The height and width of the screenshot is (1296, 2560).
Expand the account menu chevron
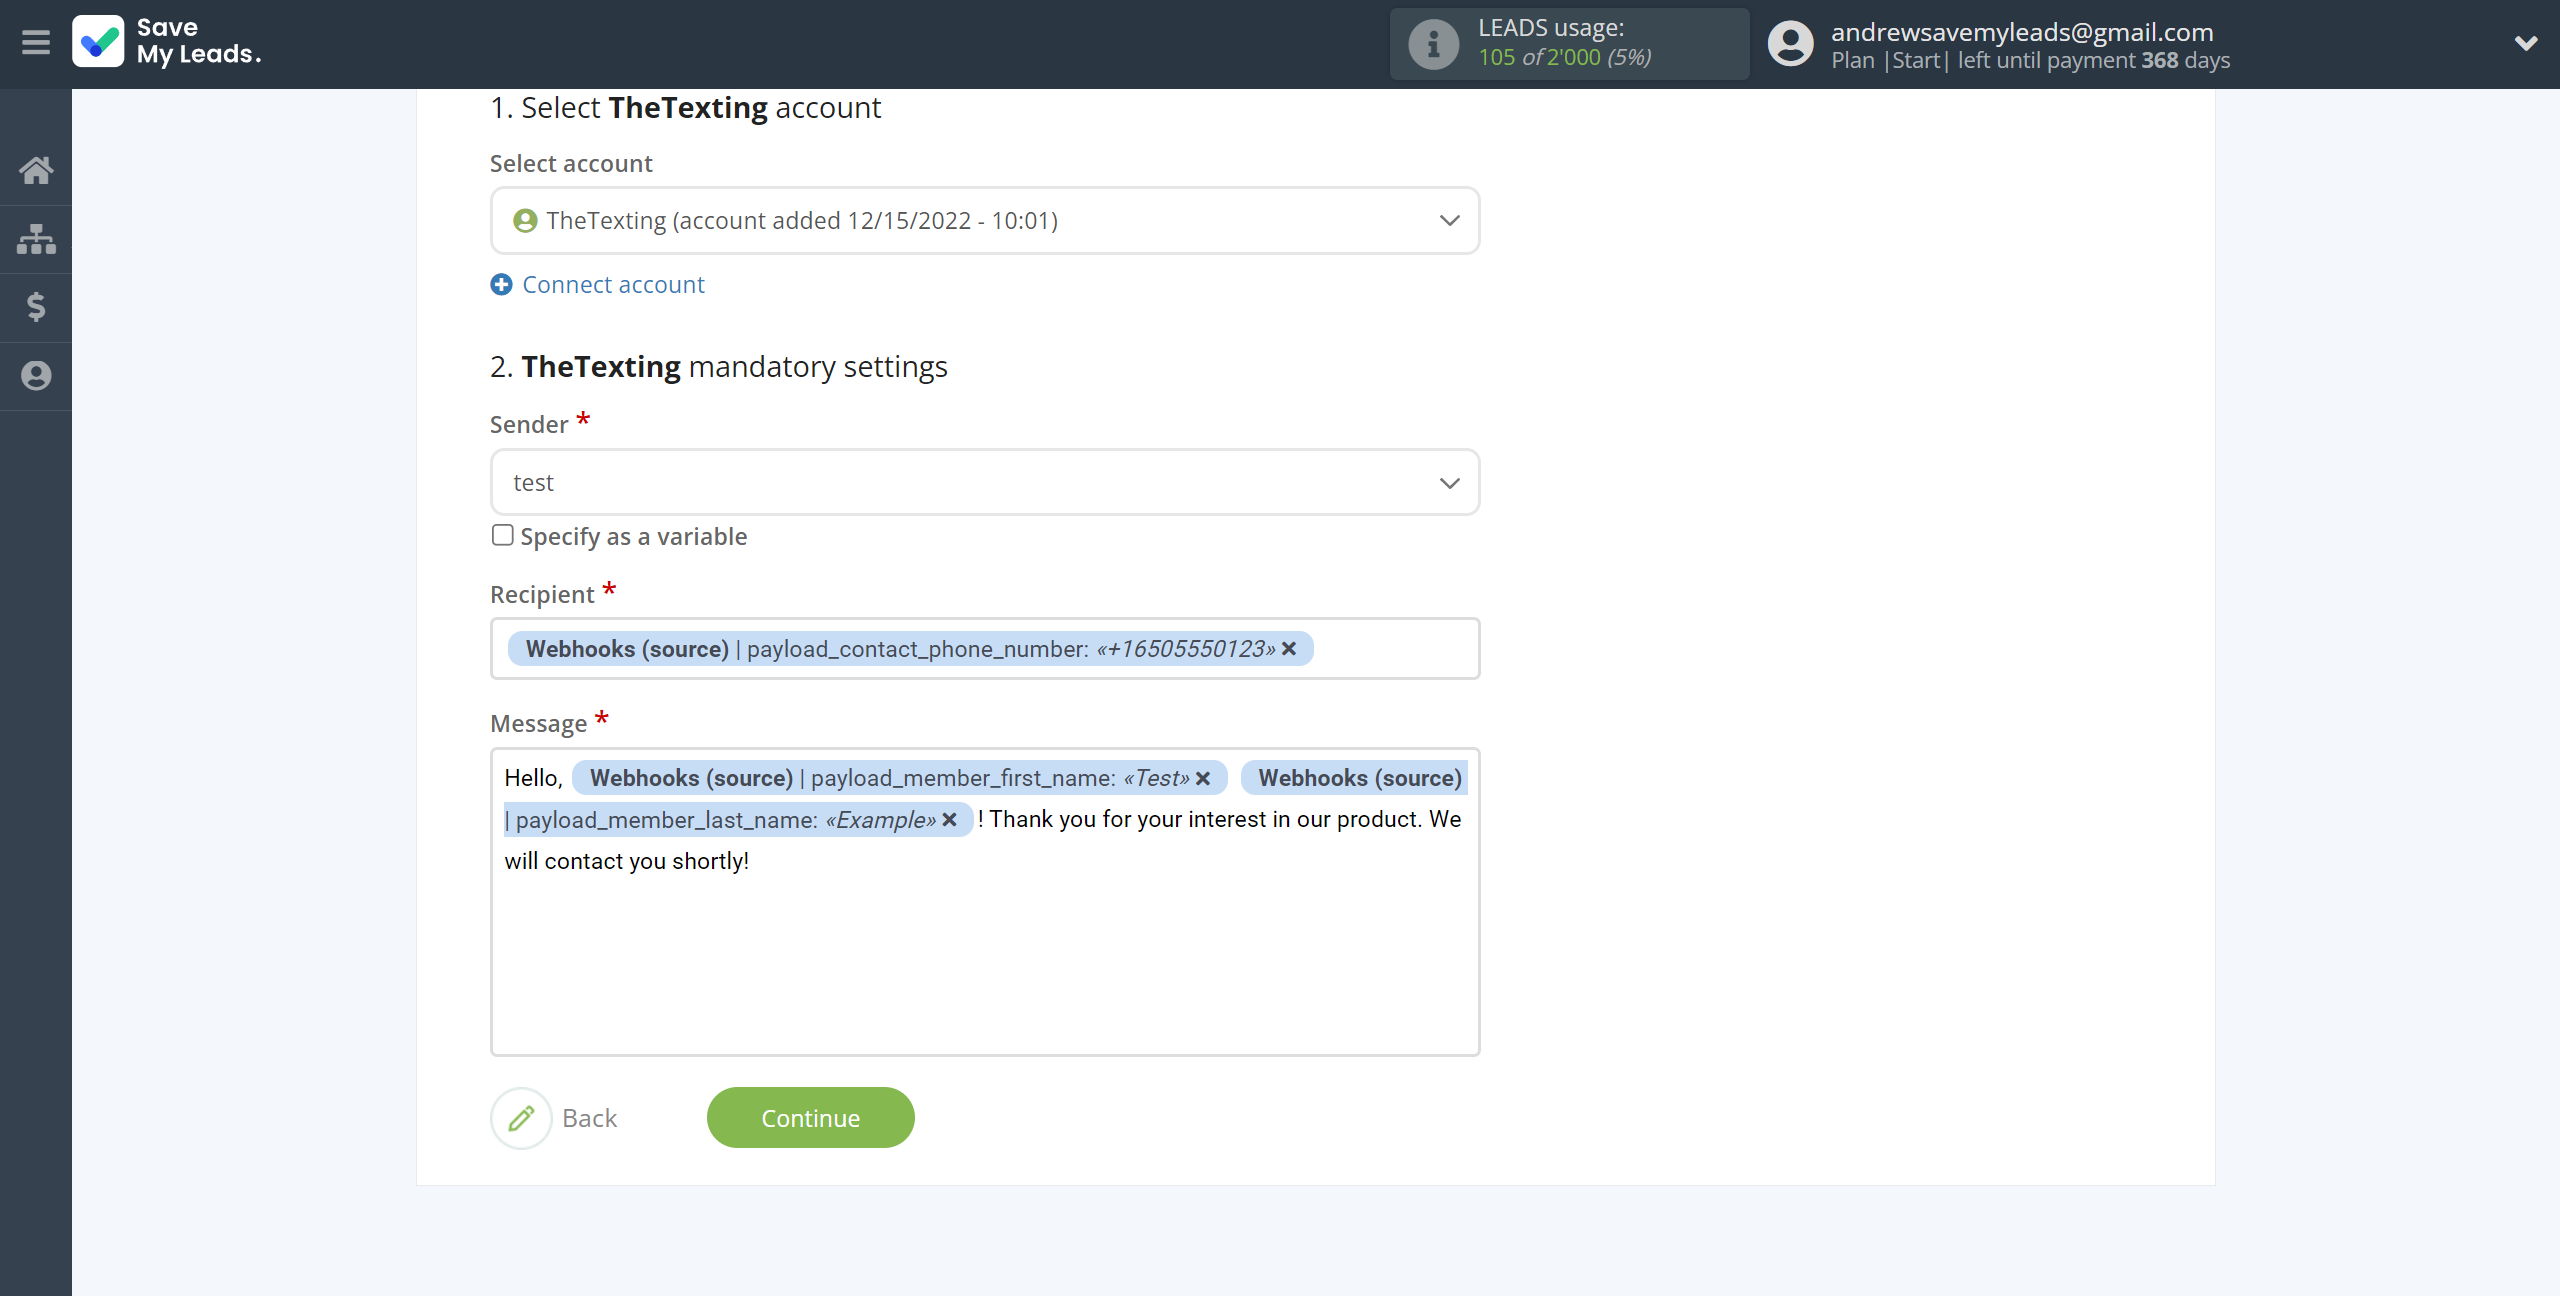(x=2526, y=43)
